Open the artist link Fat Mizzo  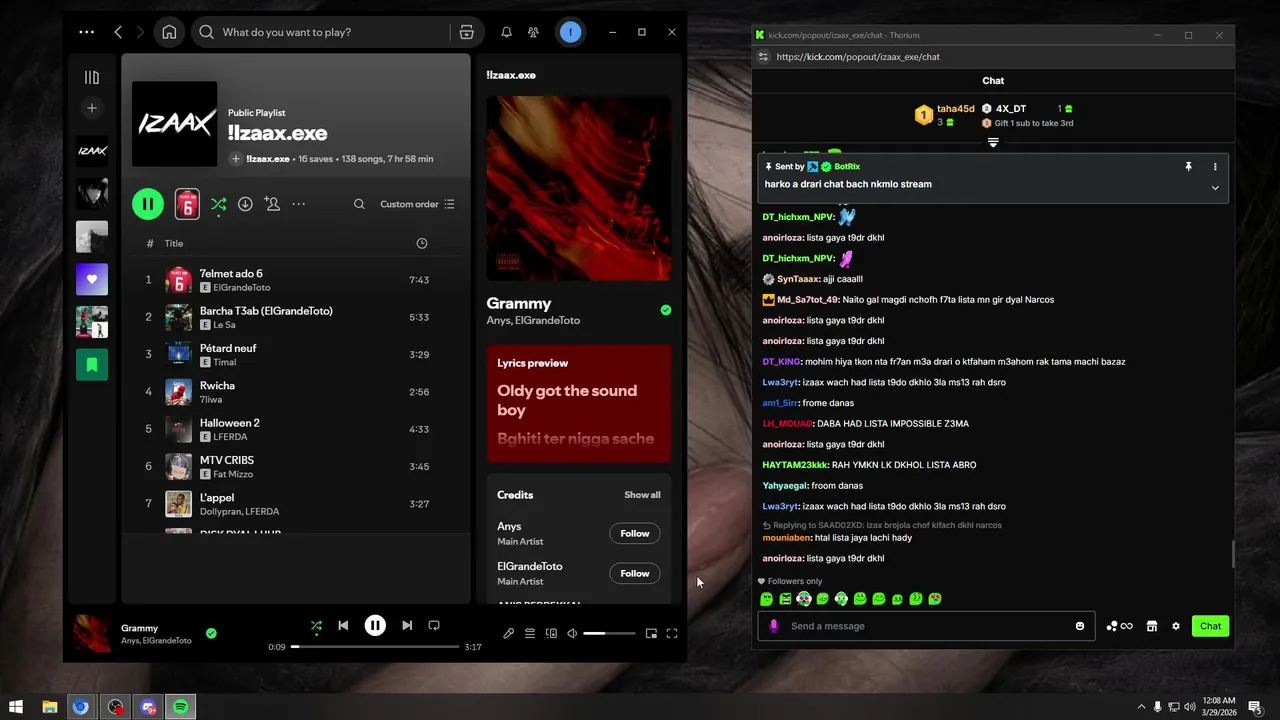(234, 474)
